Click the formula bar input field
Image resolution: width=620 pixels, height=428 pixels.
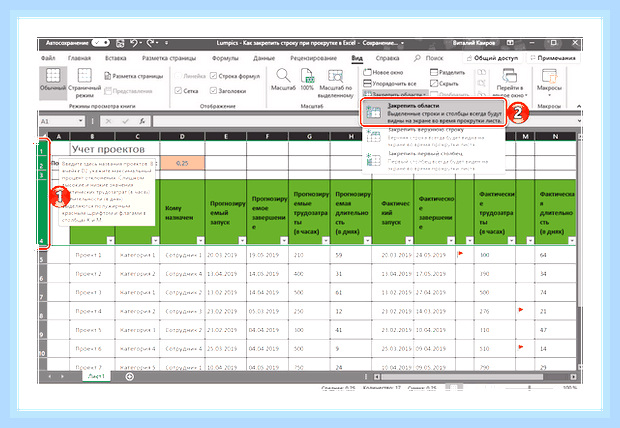(364, 121)
